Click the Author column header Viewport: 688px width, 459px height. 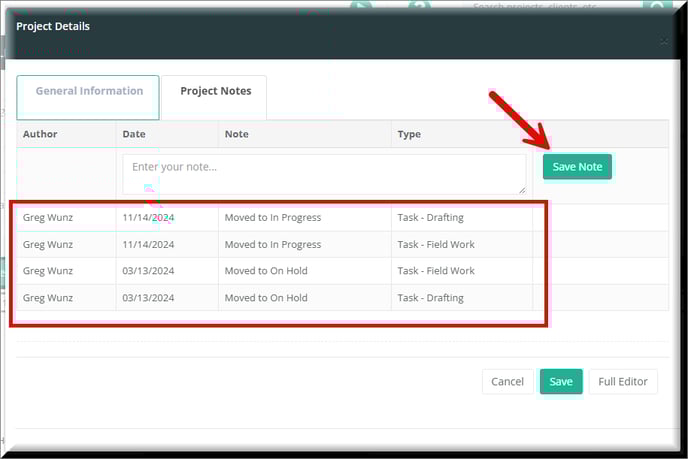coord(41,134)
